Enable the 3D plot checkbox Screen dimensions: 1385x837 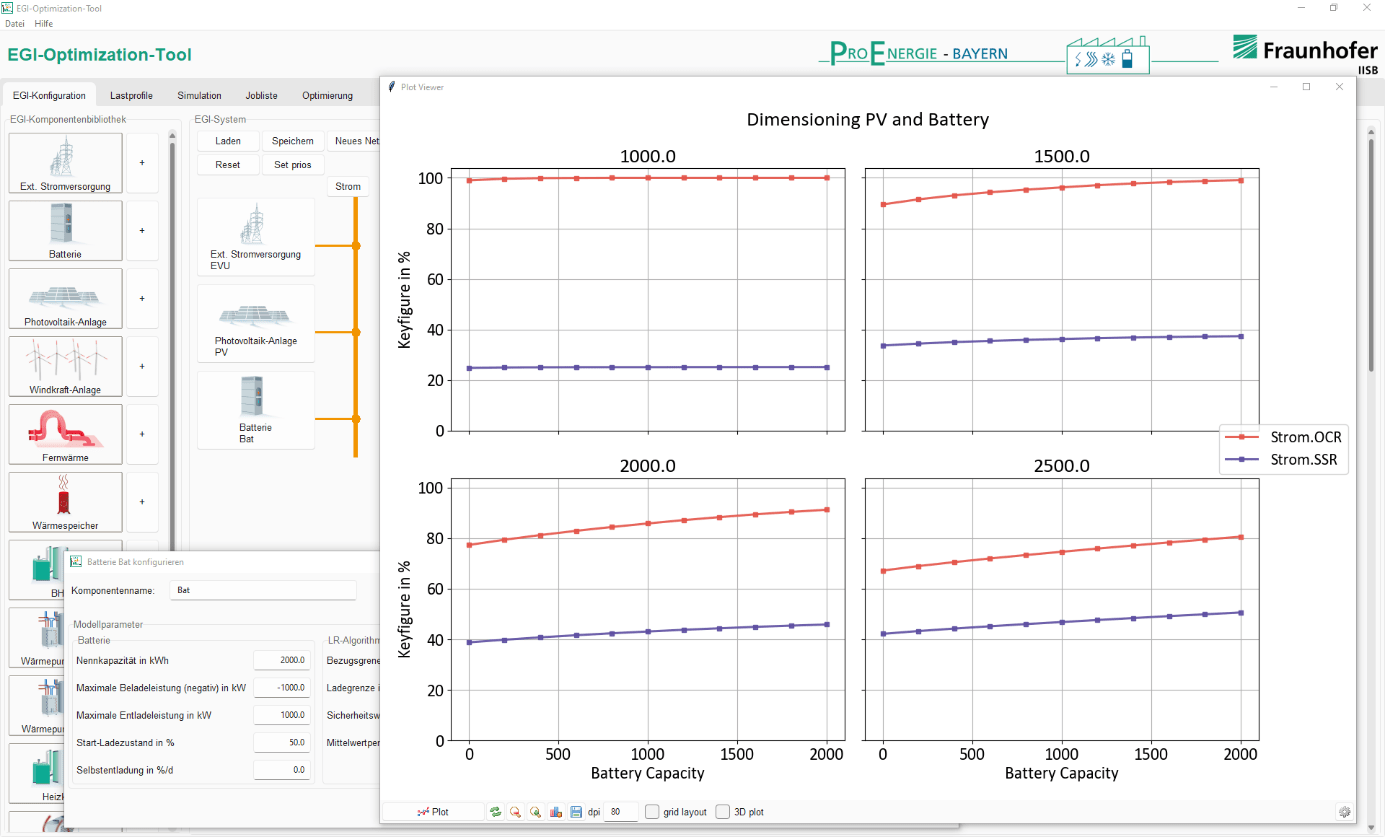tap(723, 812)
